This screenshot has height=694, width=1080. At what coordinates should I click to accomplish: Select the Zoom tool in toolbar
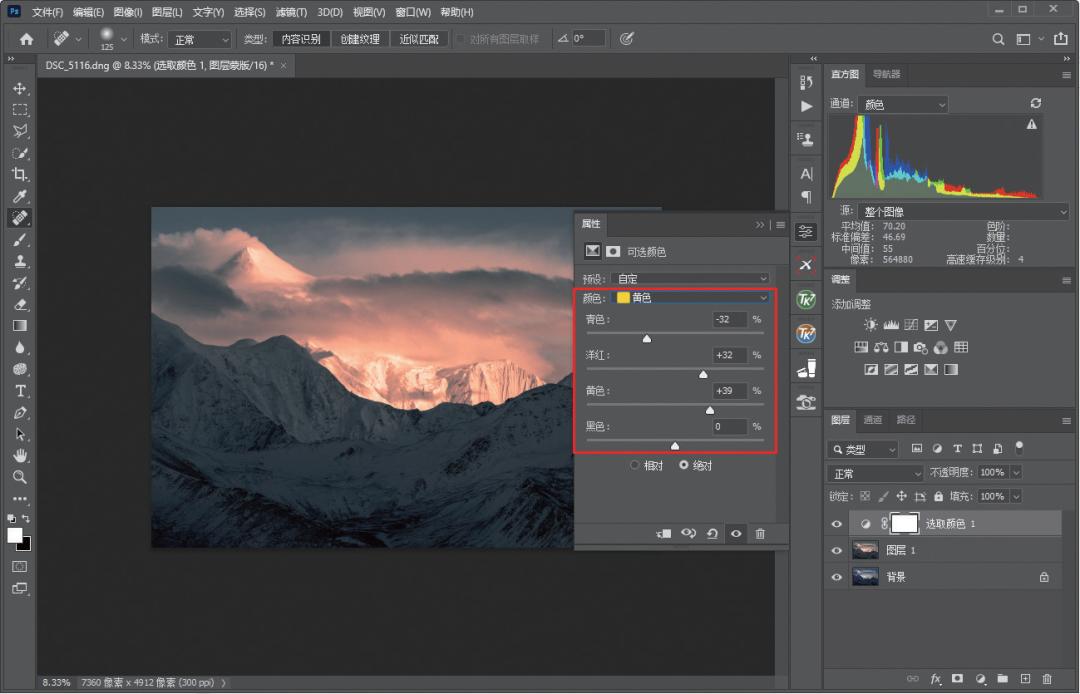[x=19, y=477]
